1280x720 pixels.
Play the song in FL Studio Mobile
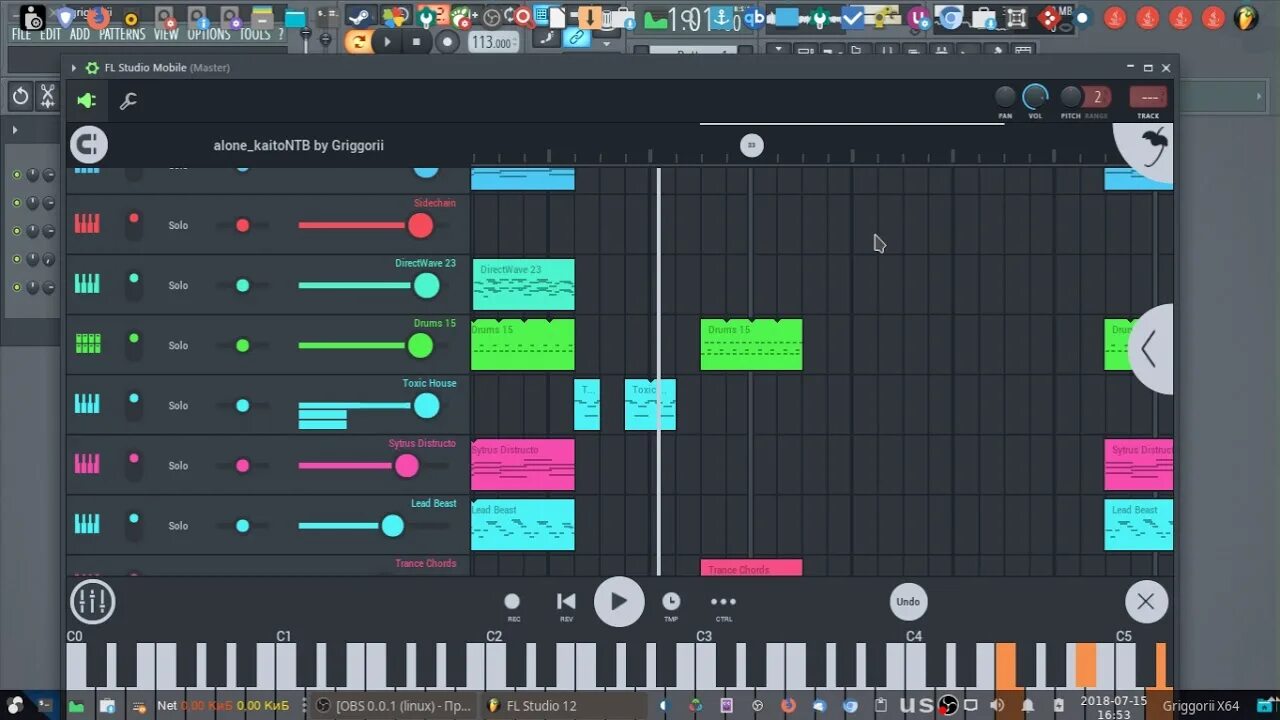coord(619,602)
